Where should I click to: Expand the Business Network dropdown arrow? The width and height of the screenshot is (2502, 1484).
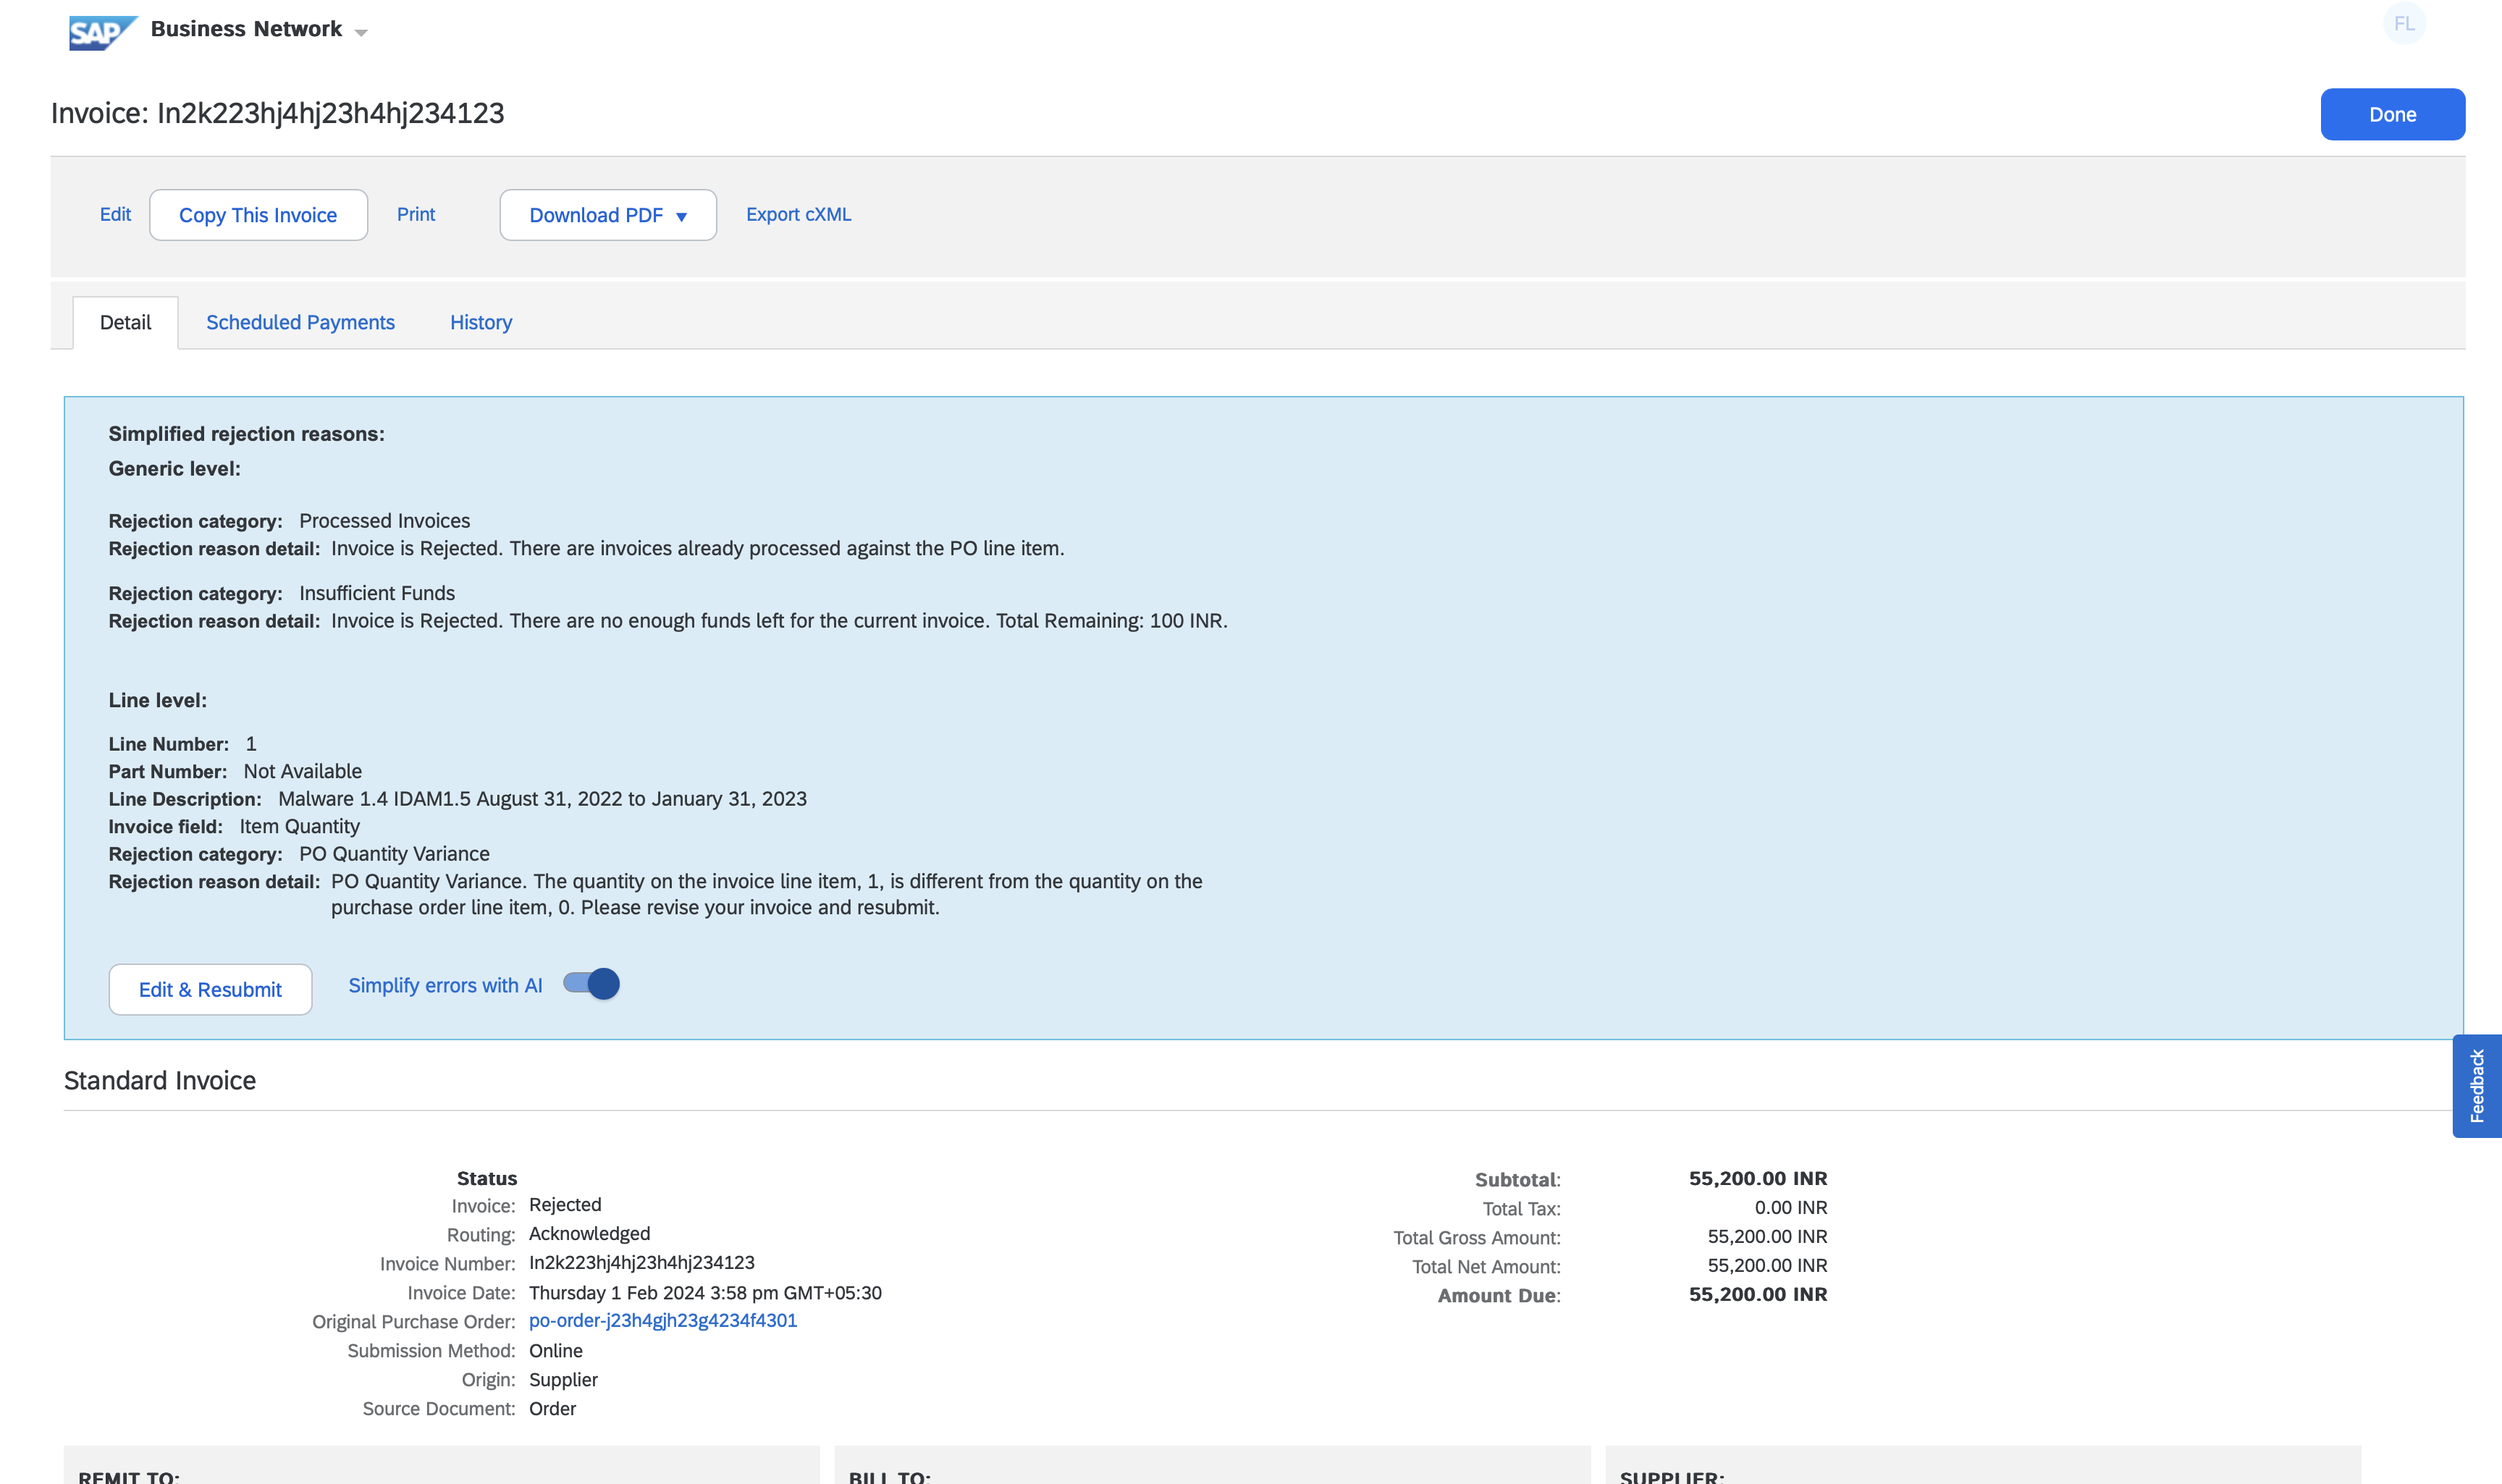tap(361, 33)
